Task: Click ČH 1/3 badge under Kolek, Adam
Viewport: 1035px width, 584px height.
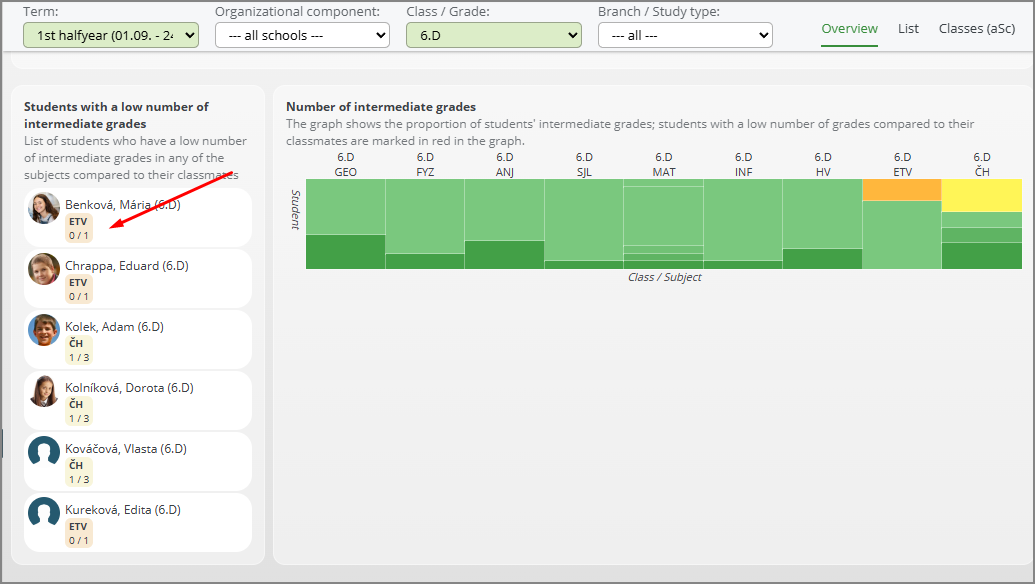Action: [78, 350]
